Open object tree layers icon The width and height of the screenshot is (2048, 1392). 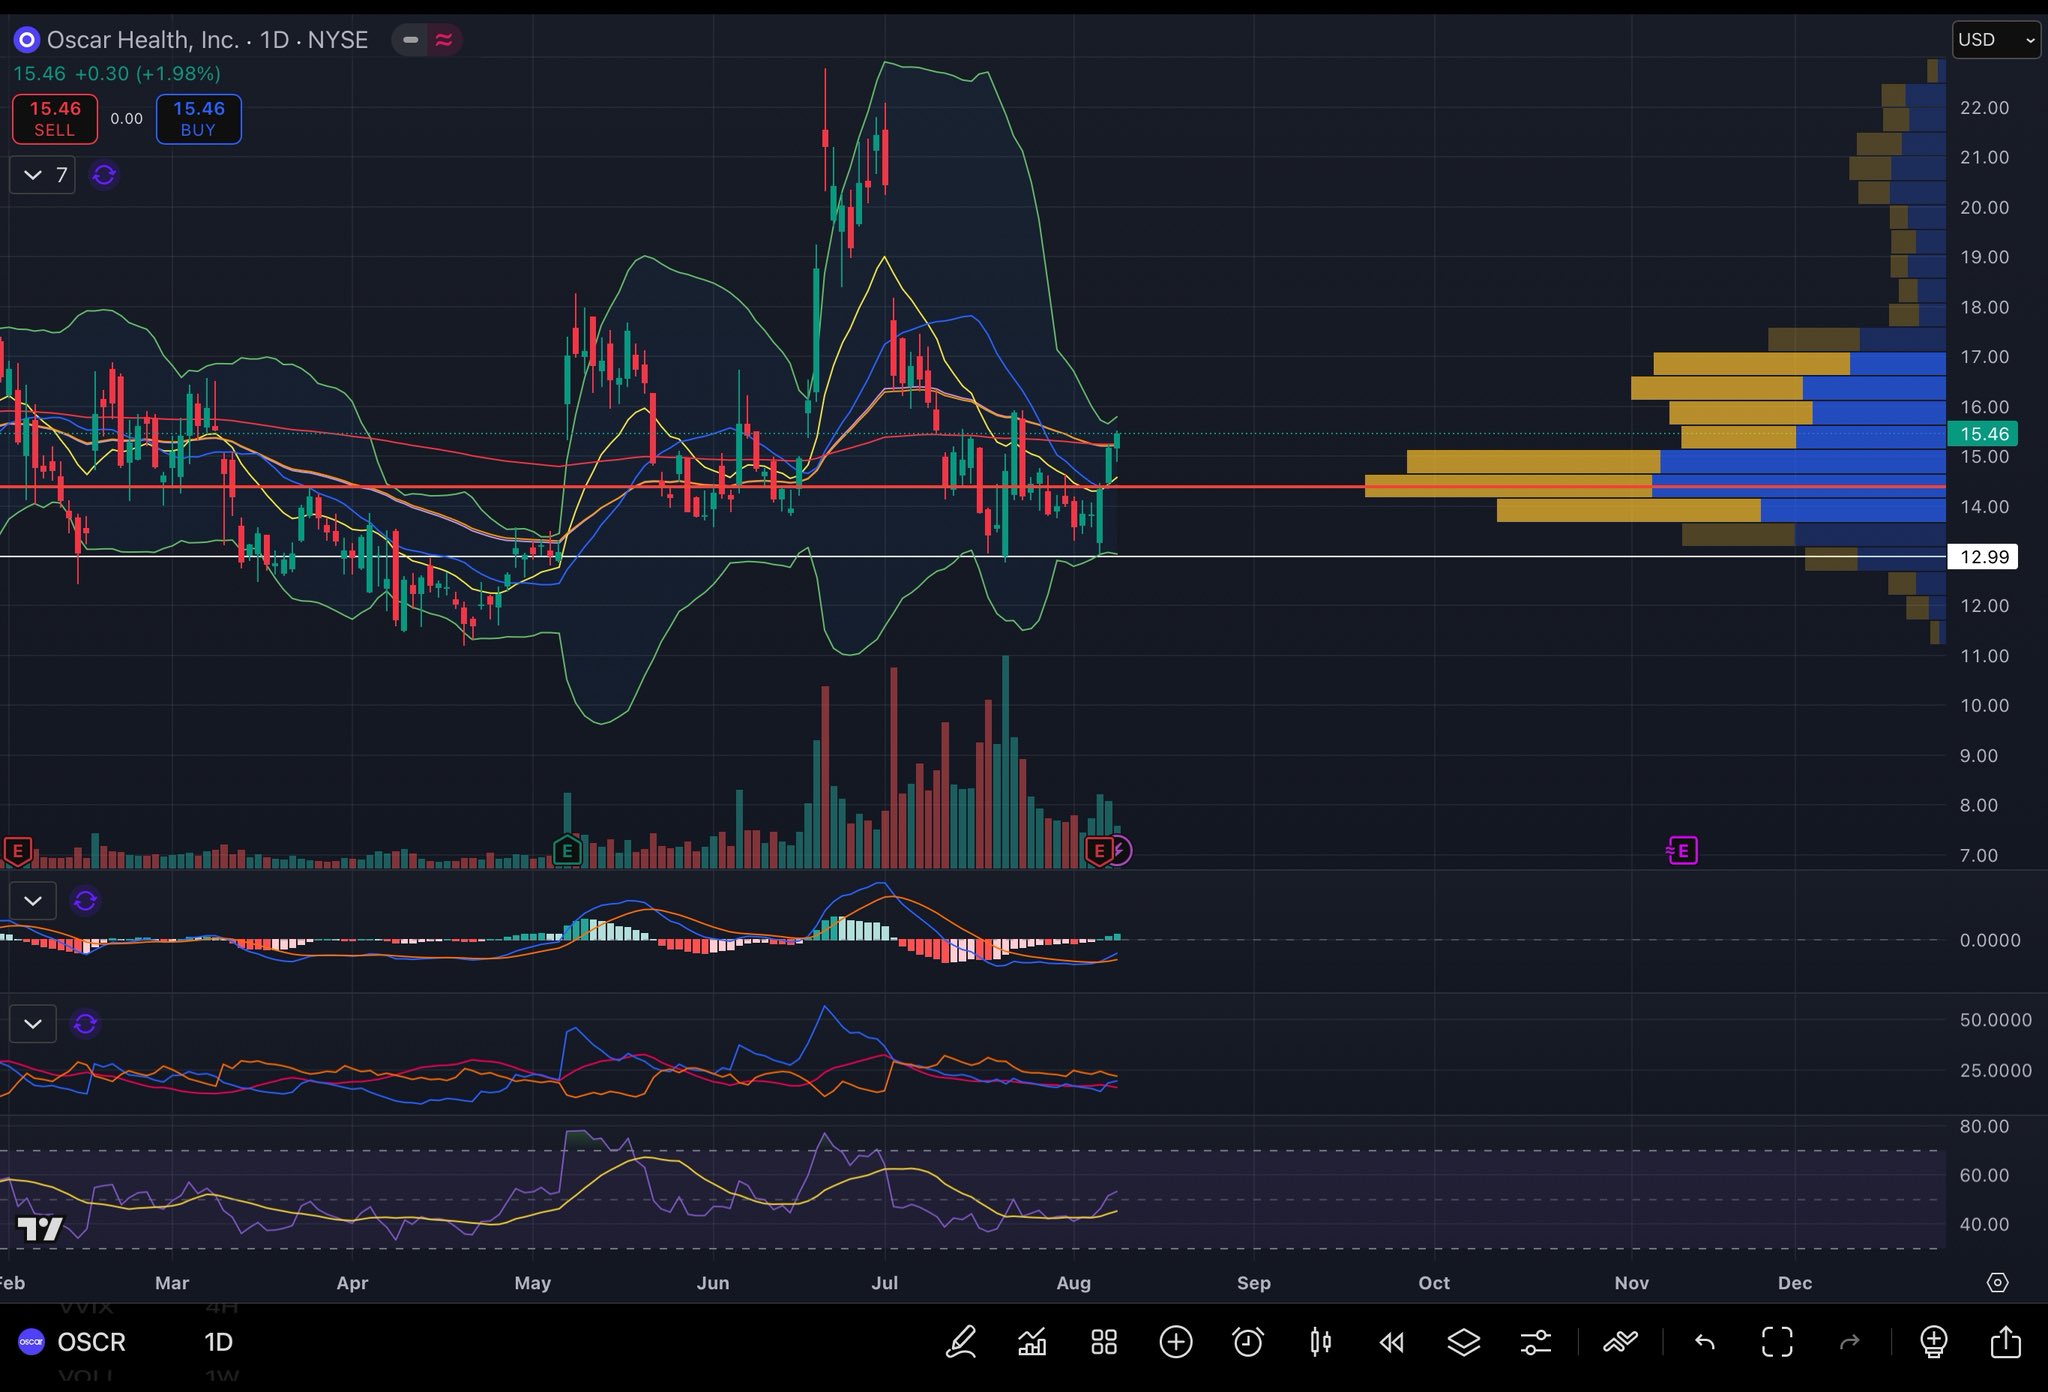[1463, 1342]
